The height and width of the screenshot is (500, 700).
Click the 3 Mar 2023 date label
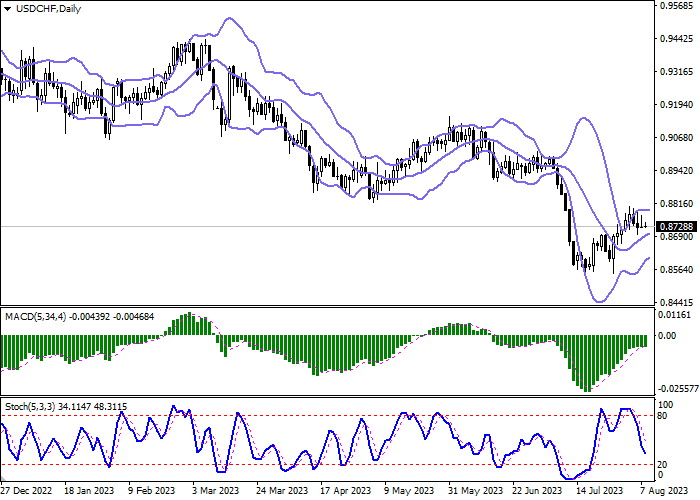(x=215, y=492)
